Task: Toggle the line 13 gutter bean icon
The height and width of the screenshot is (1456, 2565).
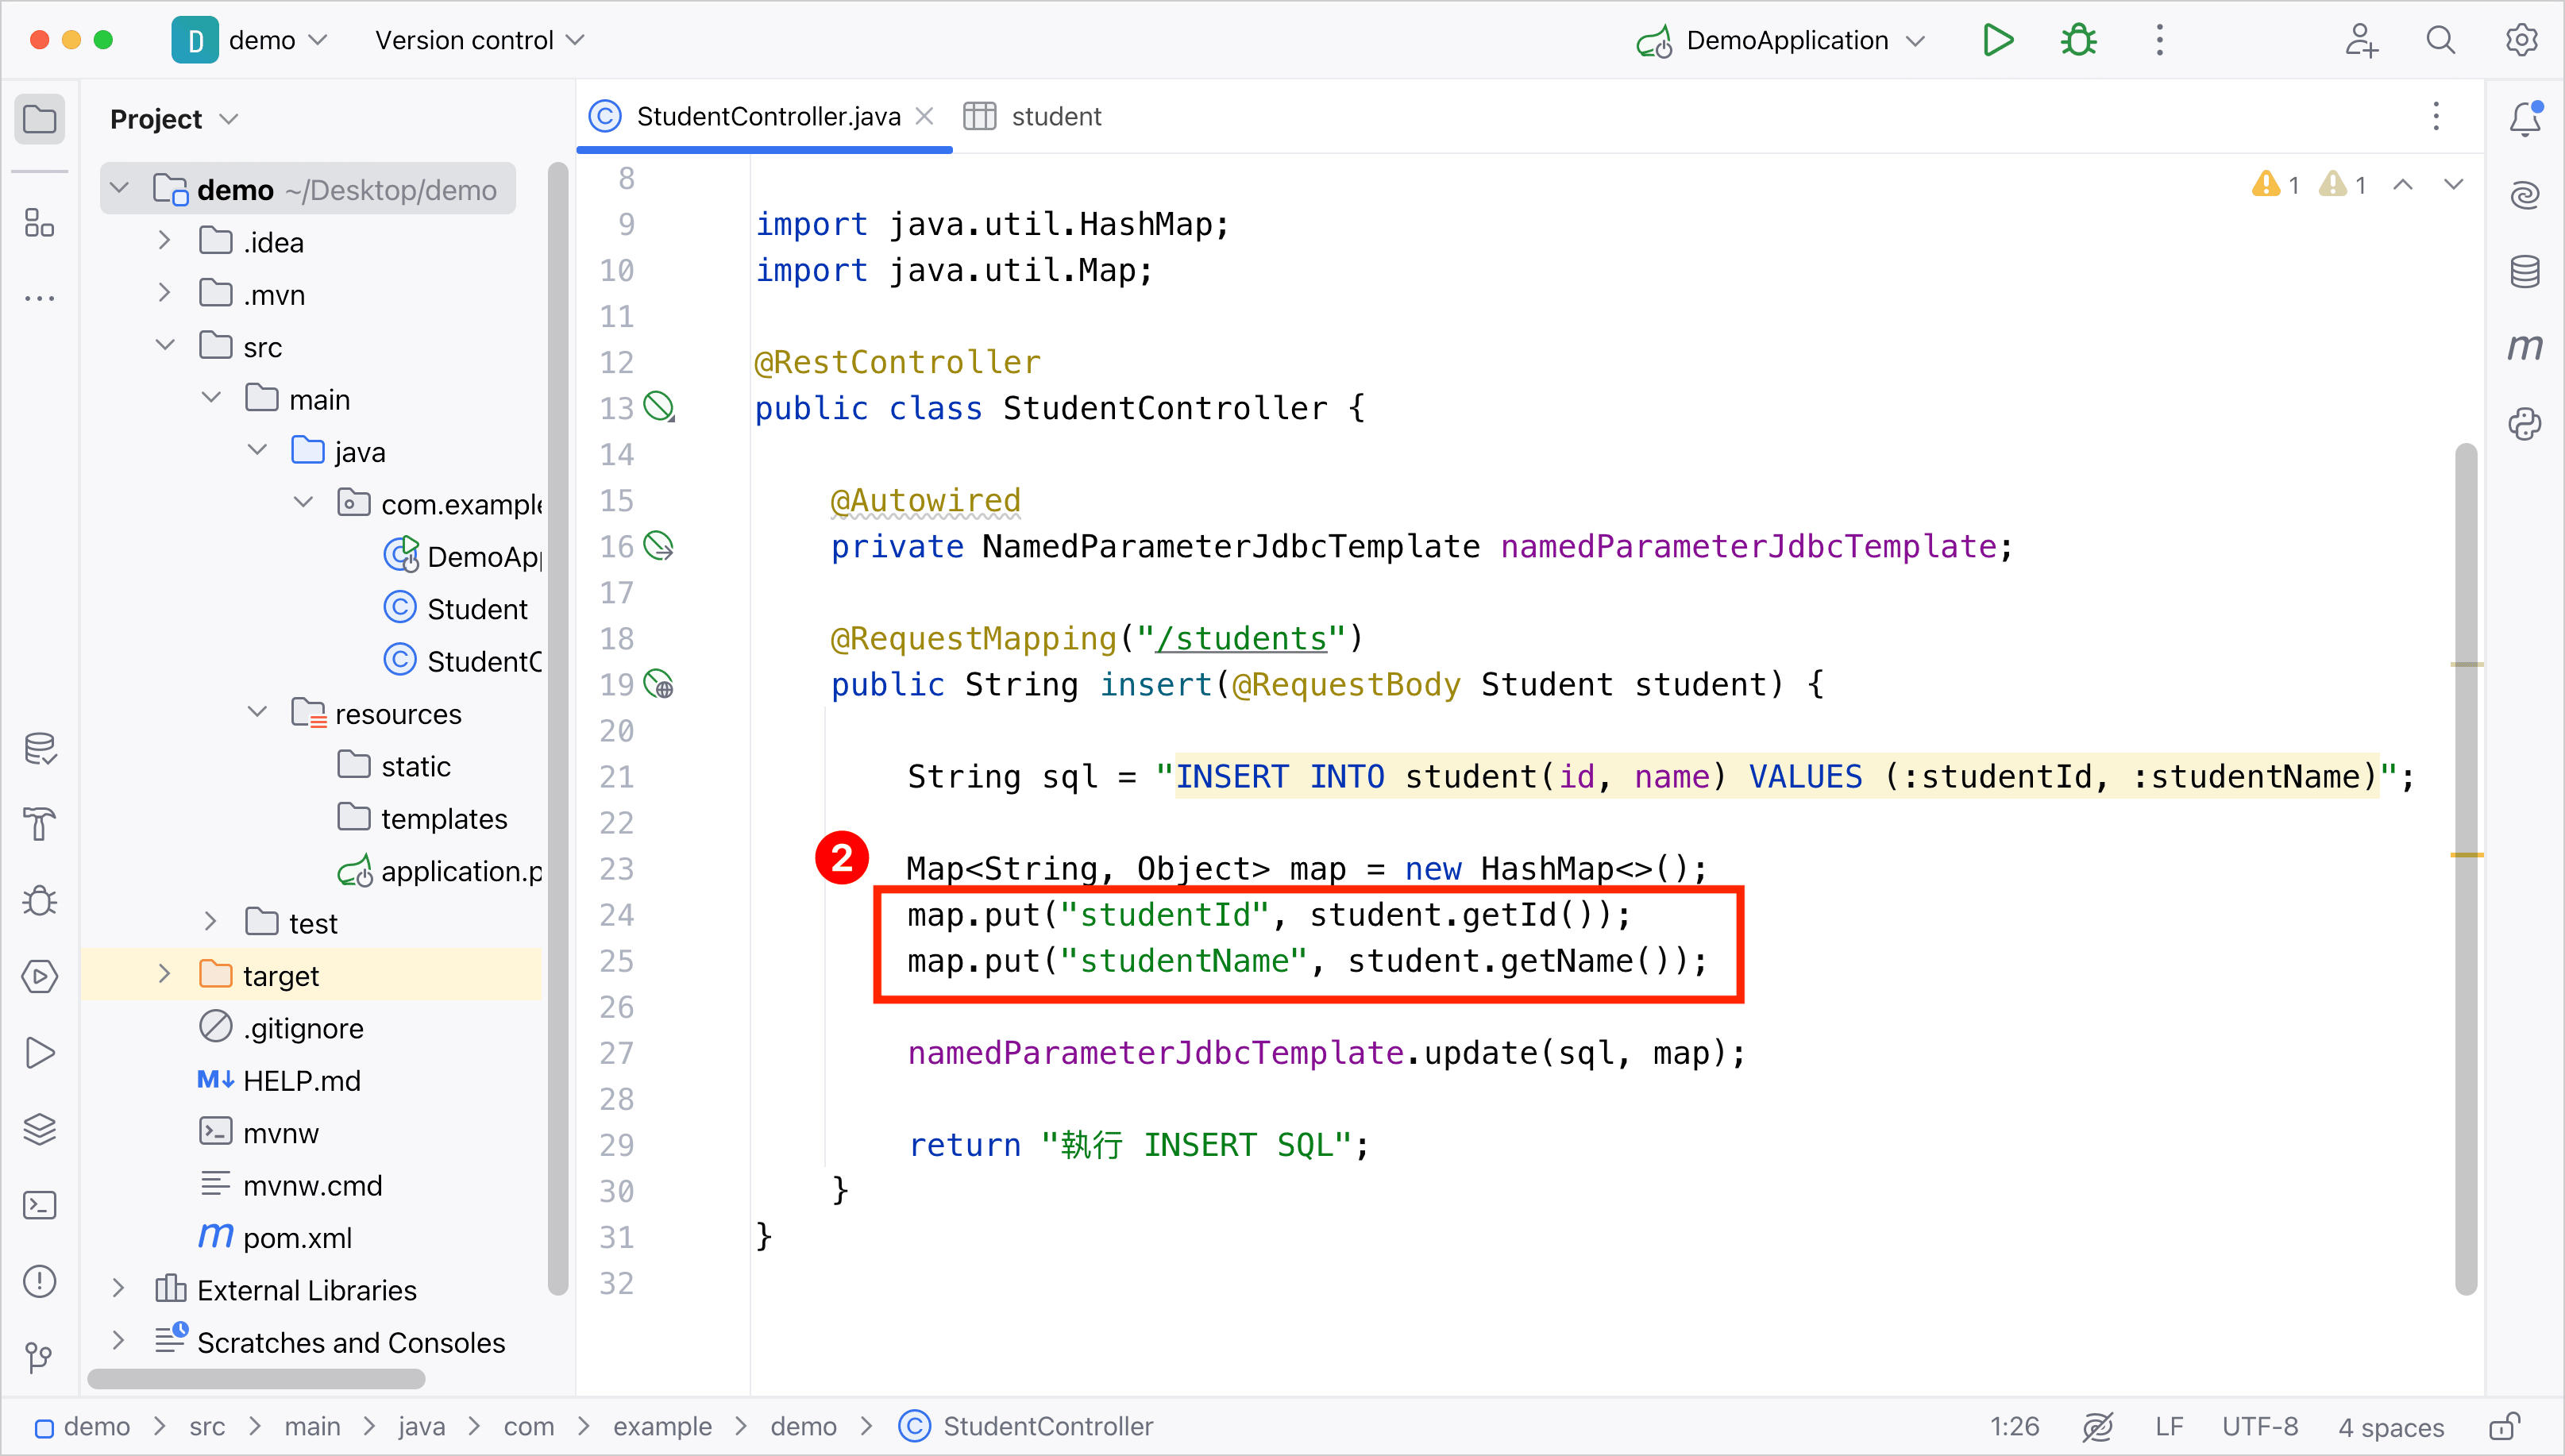Action: [659, 407]
